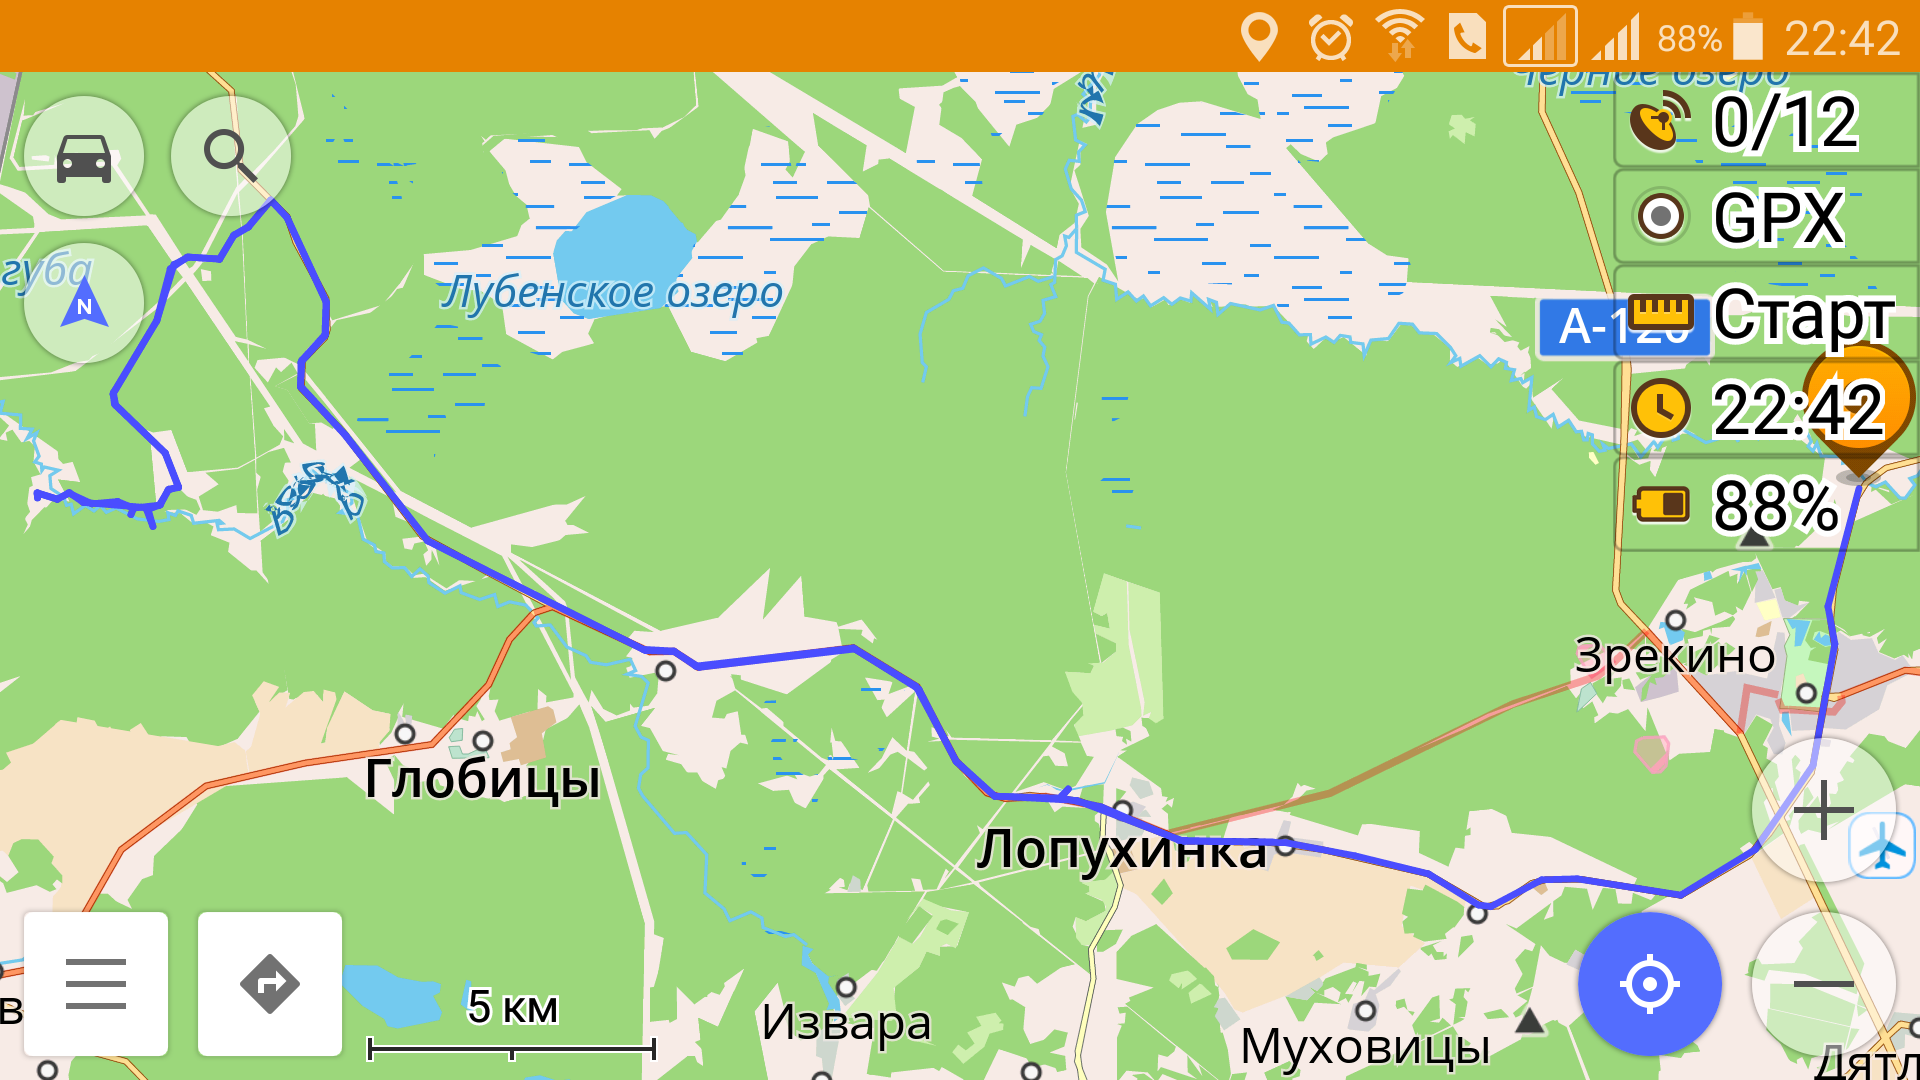Tap the 5 км scale ruler
This screenshot has height=1080, width=1920.
[512, 1026]
